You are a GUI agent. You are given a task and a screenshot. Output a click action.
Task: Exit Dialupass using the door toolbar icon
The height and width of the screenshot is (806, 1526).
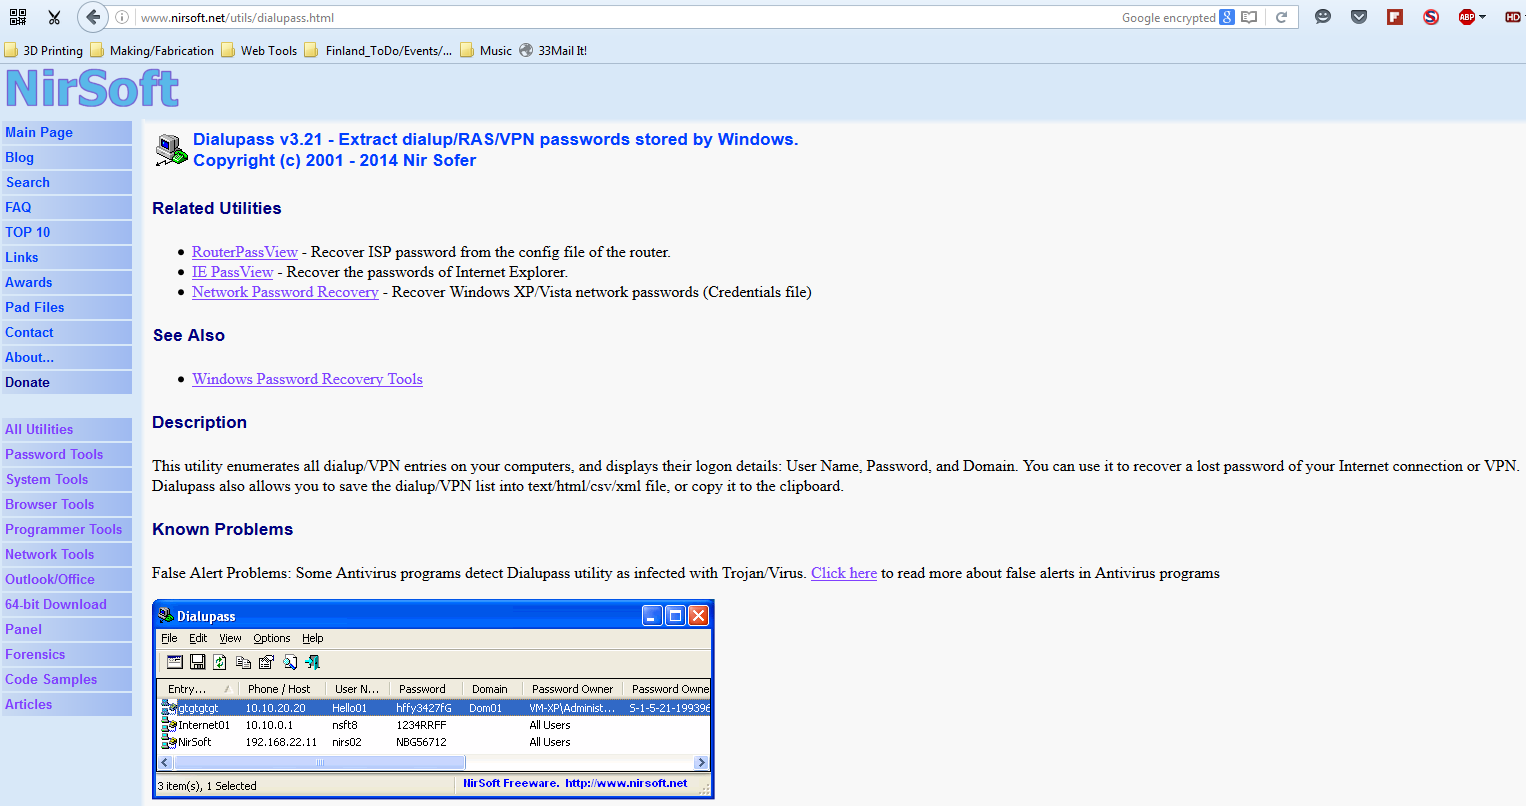click(x=313, y=662)
